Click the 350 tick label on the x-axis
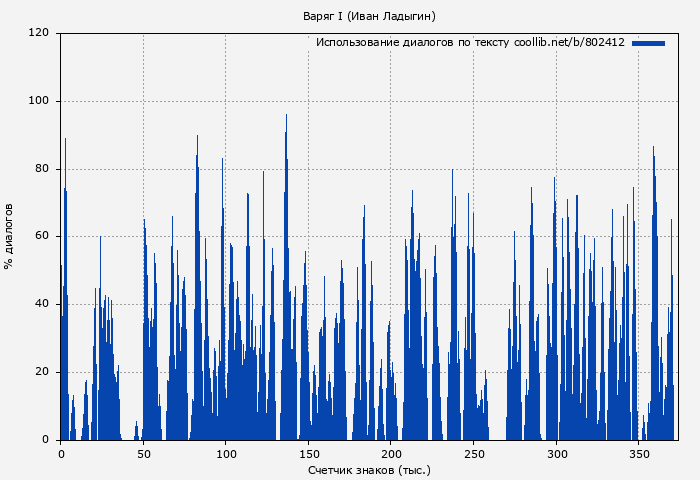The image size is (700, 480). coord(638,453)
